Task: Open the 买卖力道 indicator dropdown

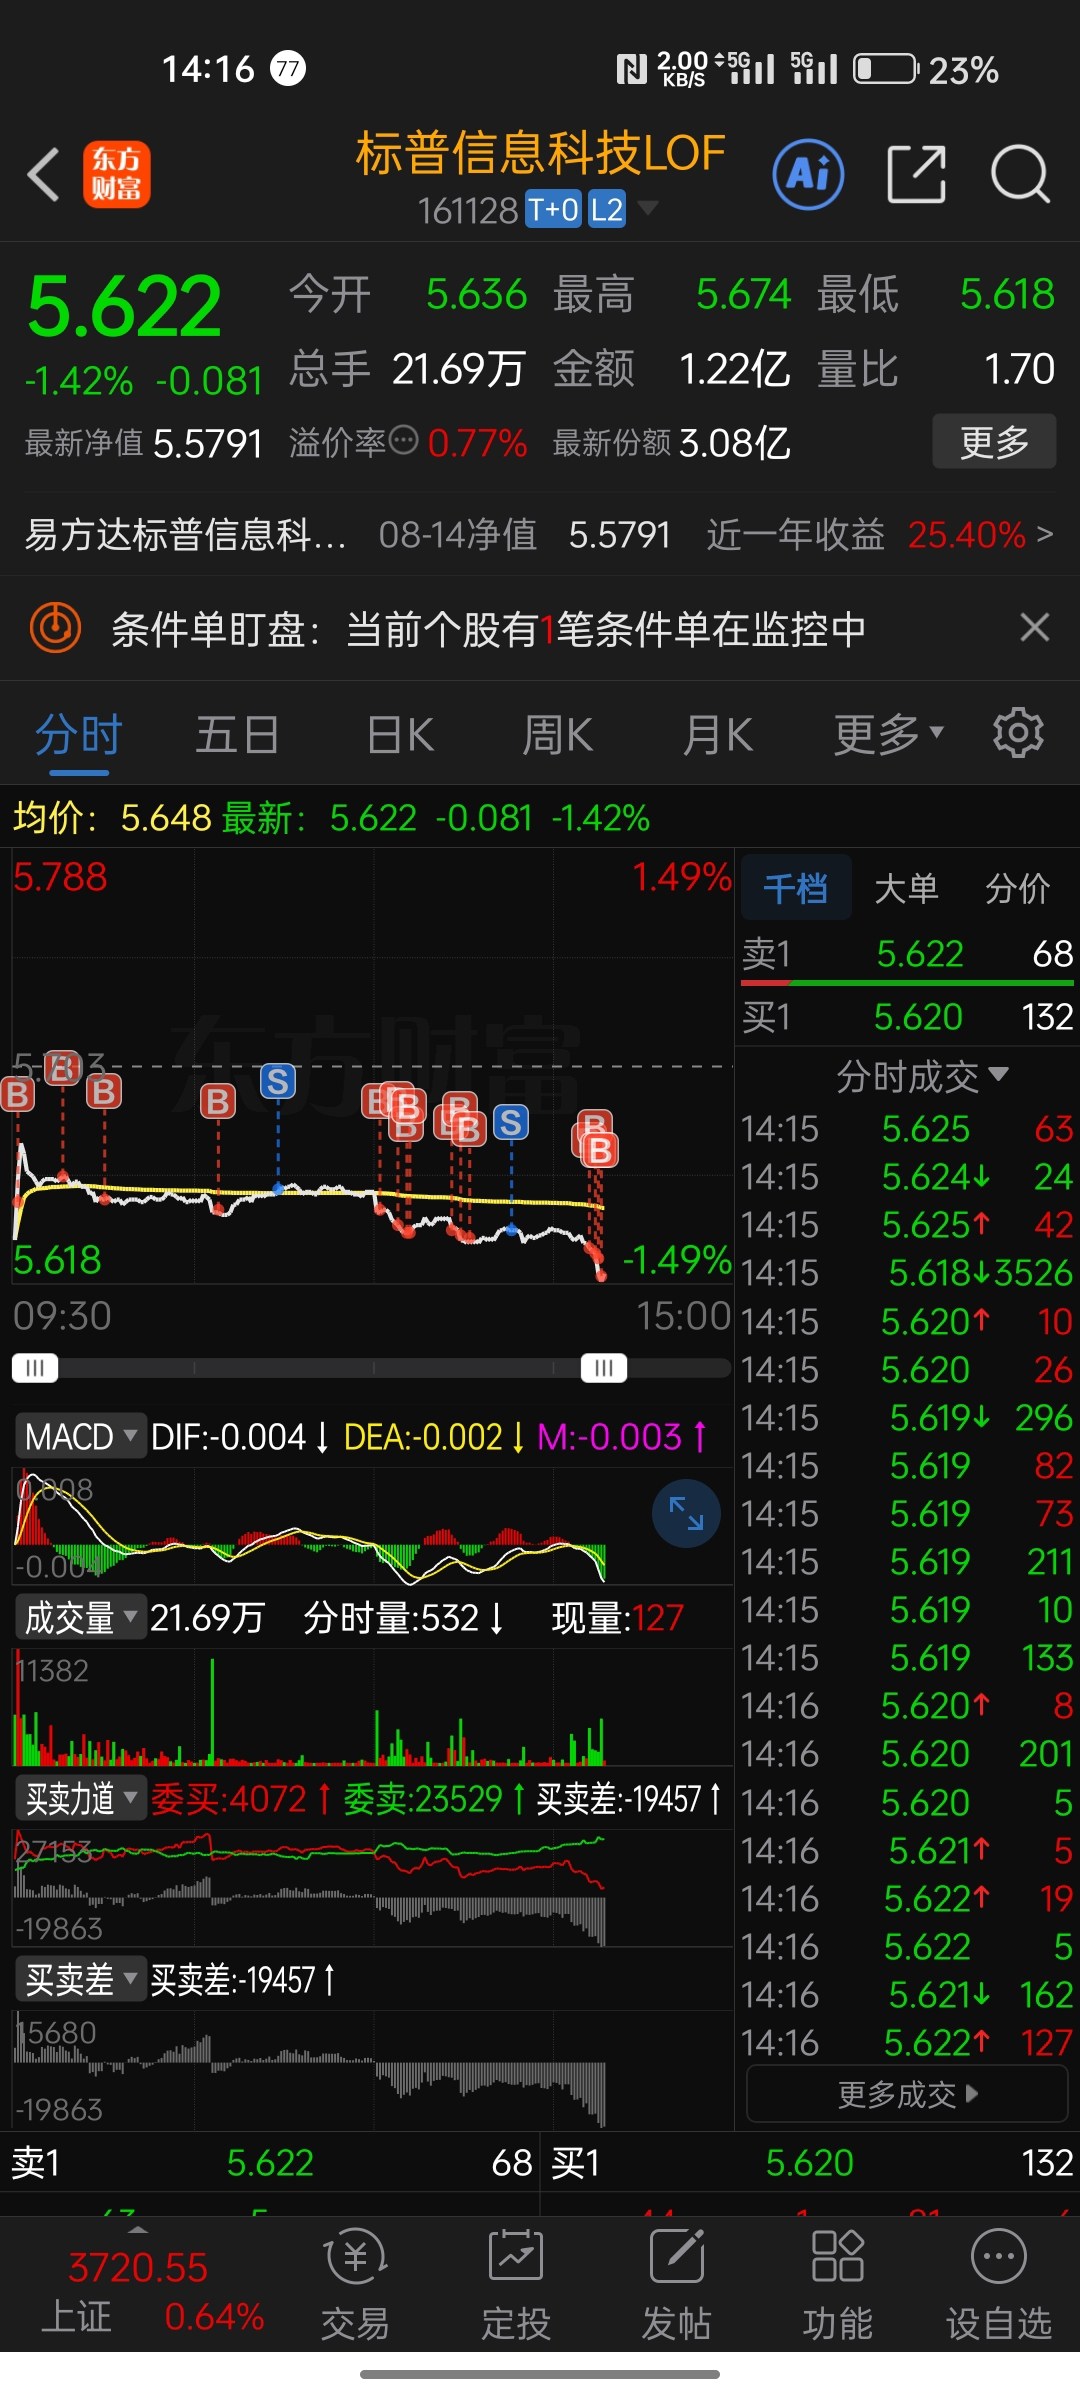Action: 81,1799
